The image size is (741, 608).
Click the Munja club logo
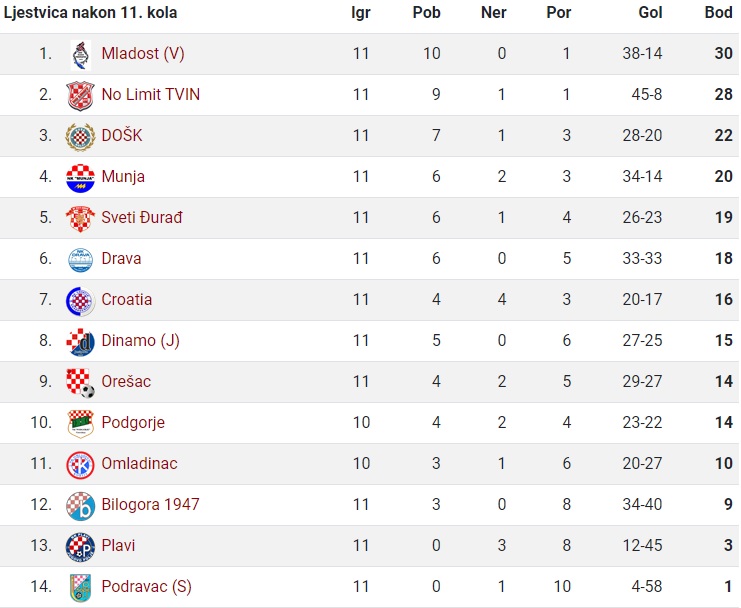tap(80, 177)
